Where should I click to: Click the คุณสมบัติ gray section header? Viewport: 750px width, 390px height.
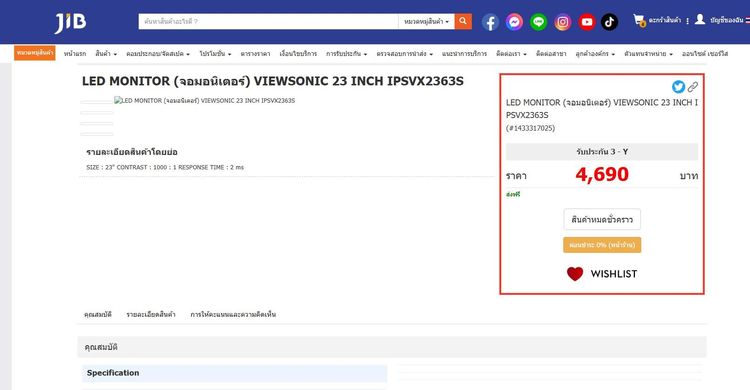[392, 347]
